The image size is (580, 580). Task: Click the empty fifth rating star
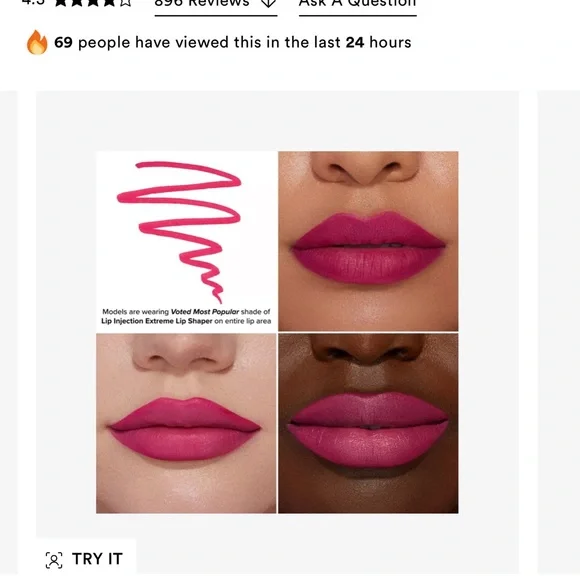[x=125, y=3]
